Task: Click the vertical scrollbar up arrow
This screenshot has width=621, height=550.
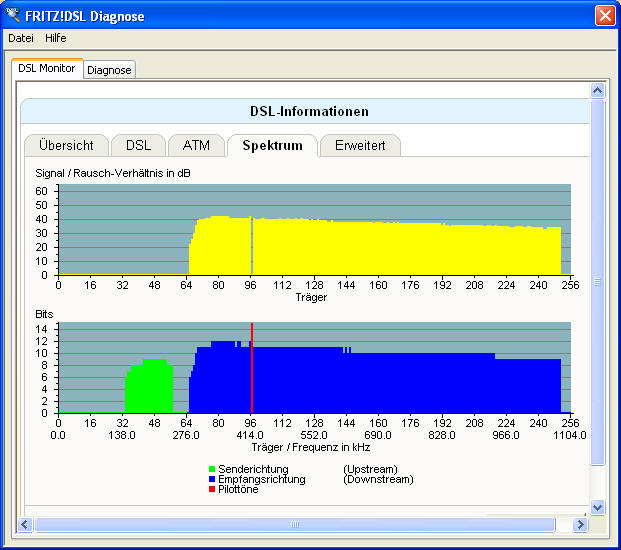Action: [597, 91]
